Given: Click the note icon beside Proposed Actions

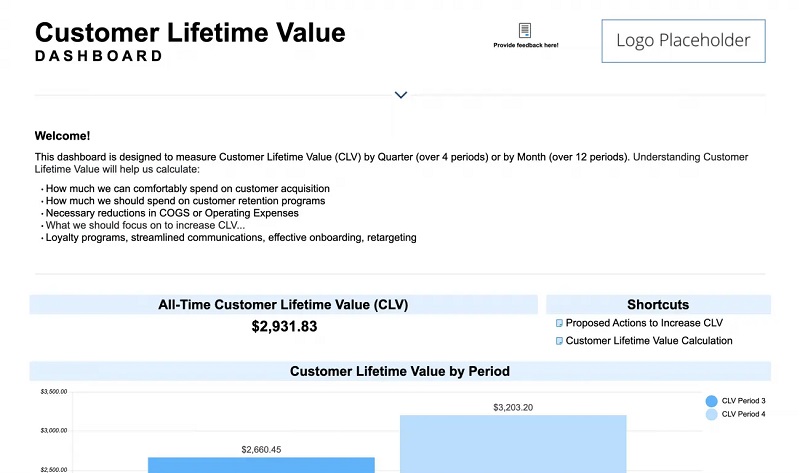Looking at the screenshot, I should (x=559, y=323).
